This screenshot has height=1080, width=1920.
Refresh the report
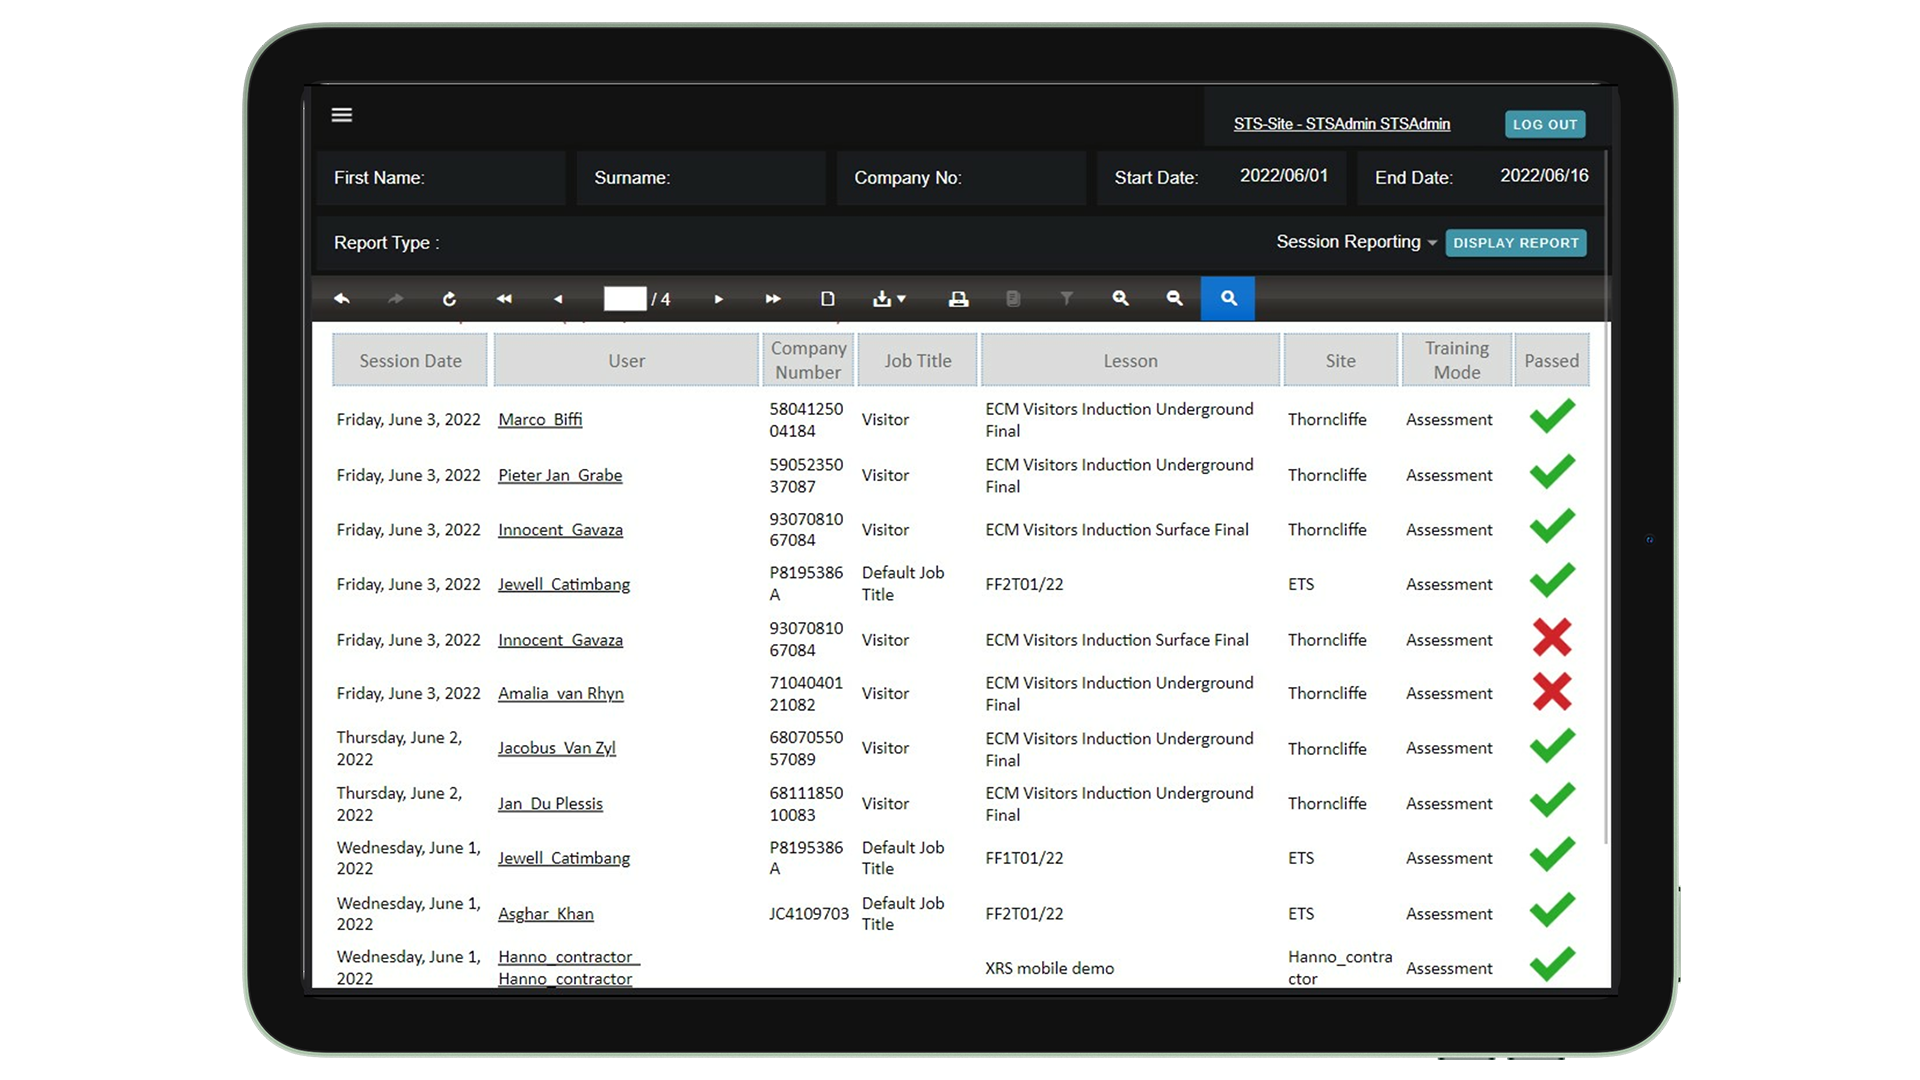(x=449, y=299)
